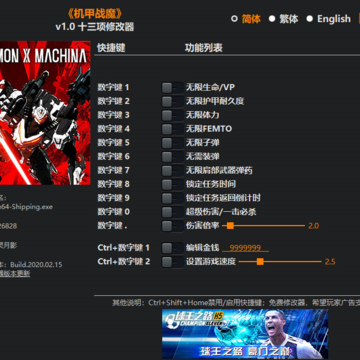Click the 《机甲战魔》 title text
Image resolution: width=360 pixels, height=360 pixels.
(95, 13)
